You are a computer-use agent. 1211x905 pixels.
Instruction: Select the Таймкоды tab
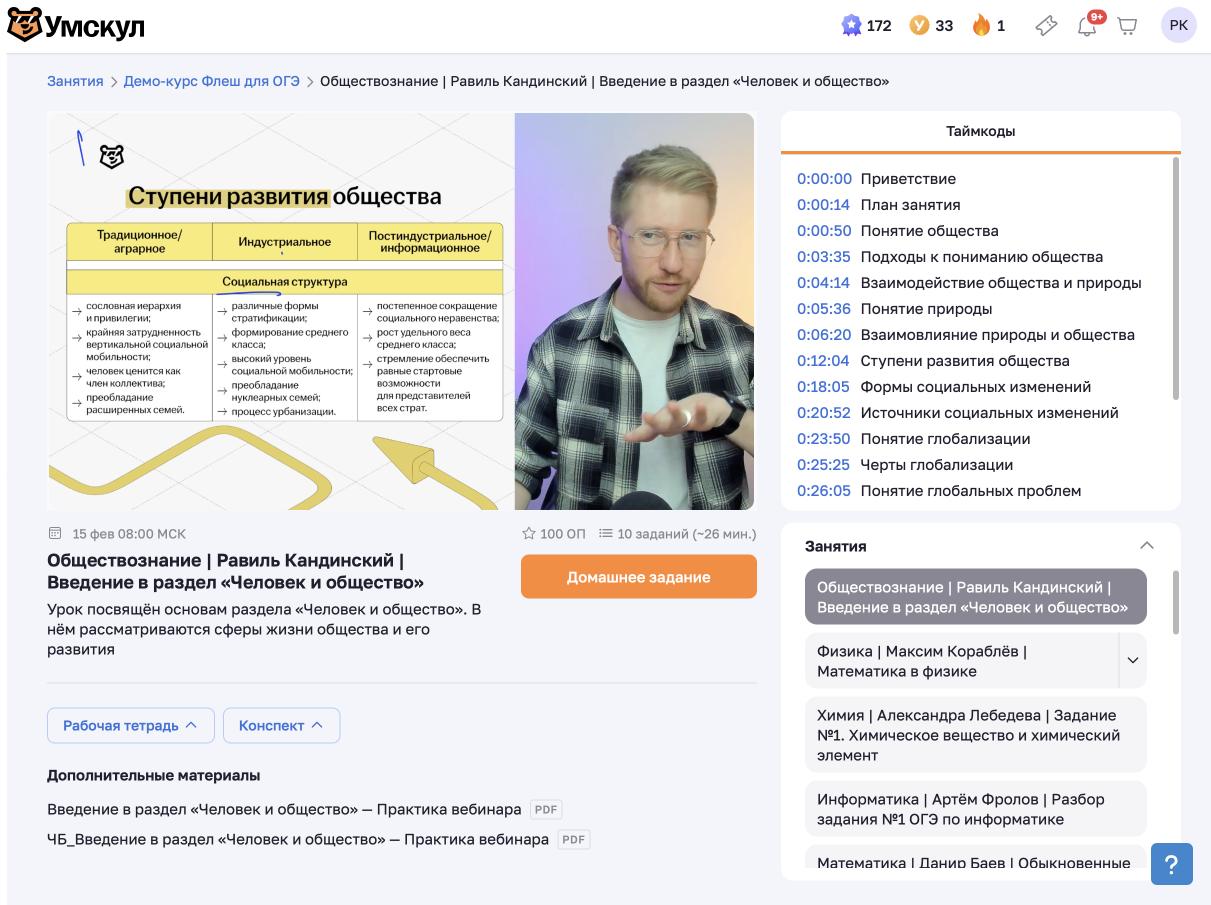[981, 131]
